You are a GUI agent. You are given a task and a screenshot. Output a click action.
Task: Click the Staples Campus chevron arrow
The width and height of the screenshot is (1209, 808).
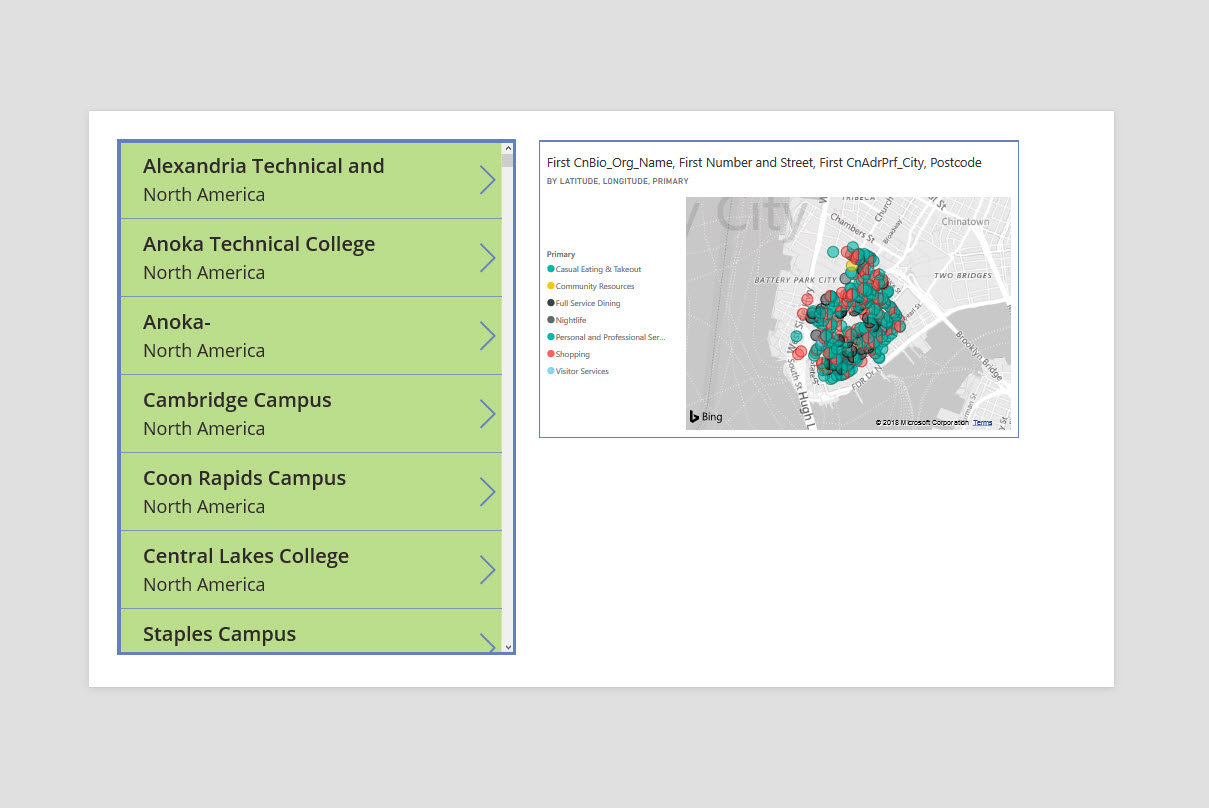(x=487, y=643)
